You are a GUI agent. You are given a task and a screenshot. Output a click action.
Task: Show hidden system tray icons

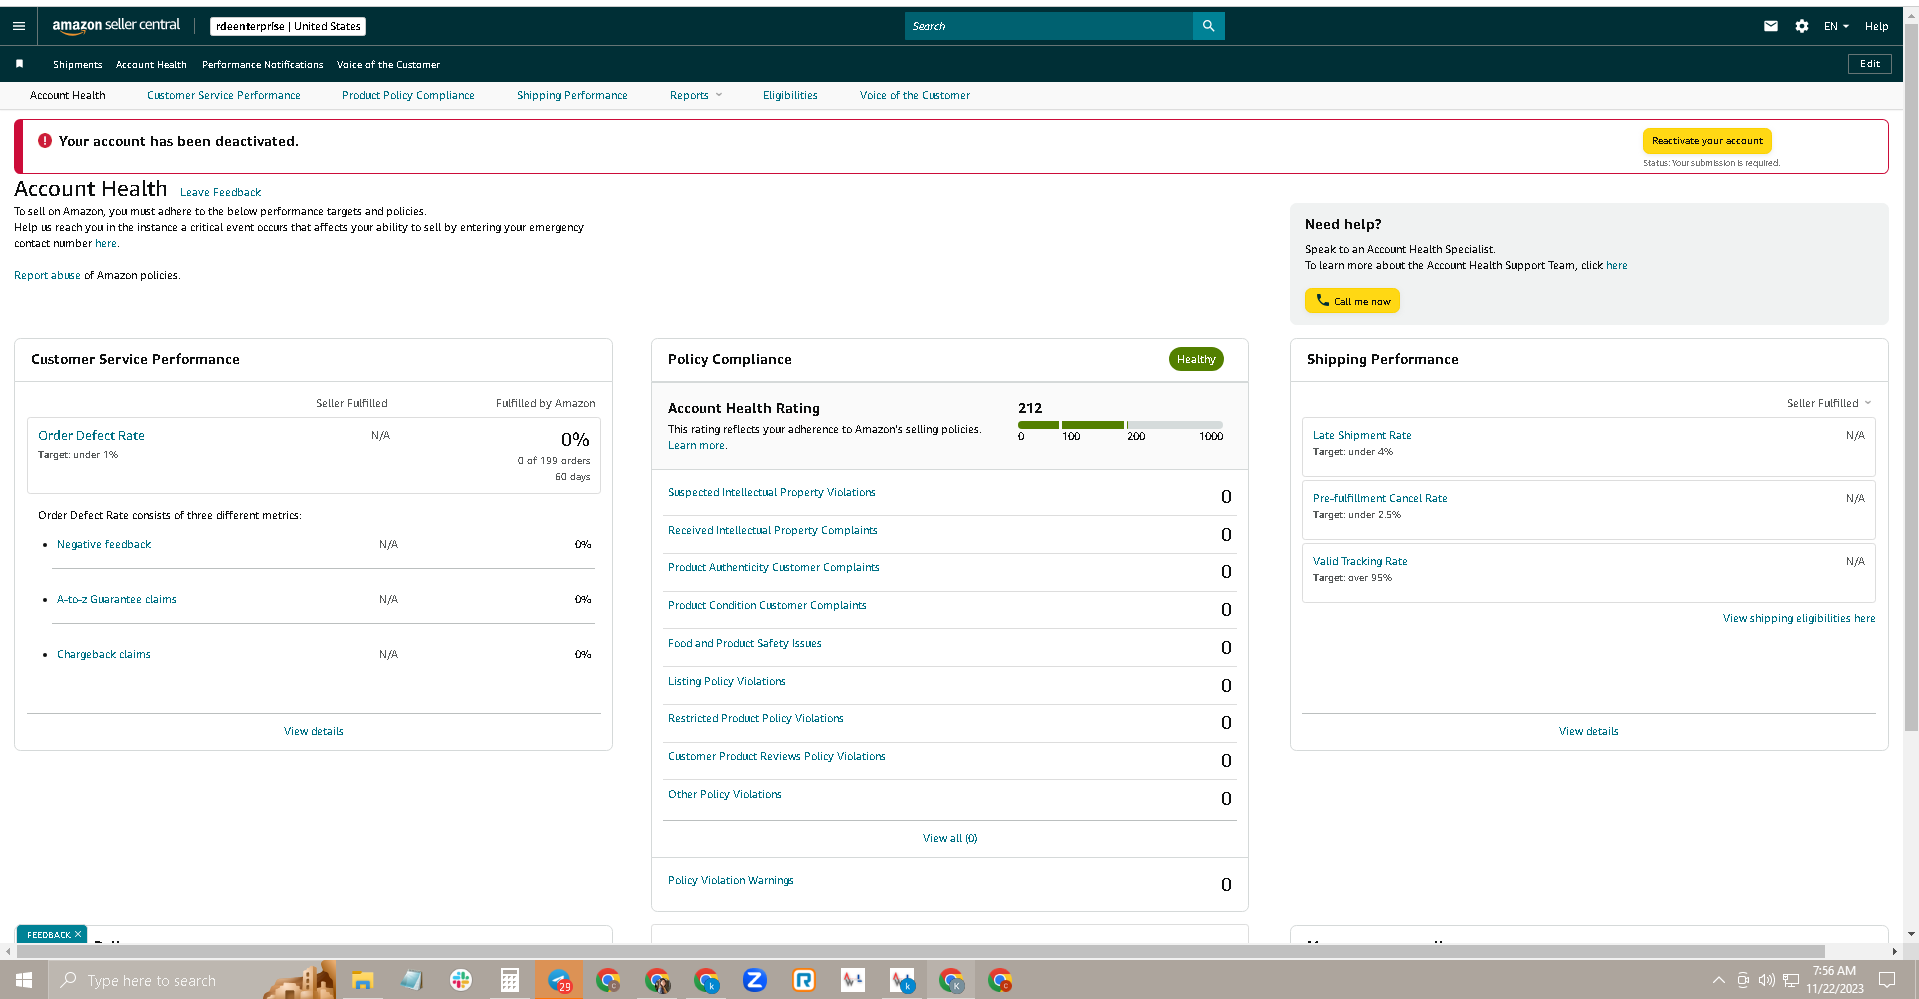[x=1718, y=980]
